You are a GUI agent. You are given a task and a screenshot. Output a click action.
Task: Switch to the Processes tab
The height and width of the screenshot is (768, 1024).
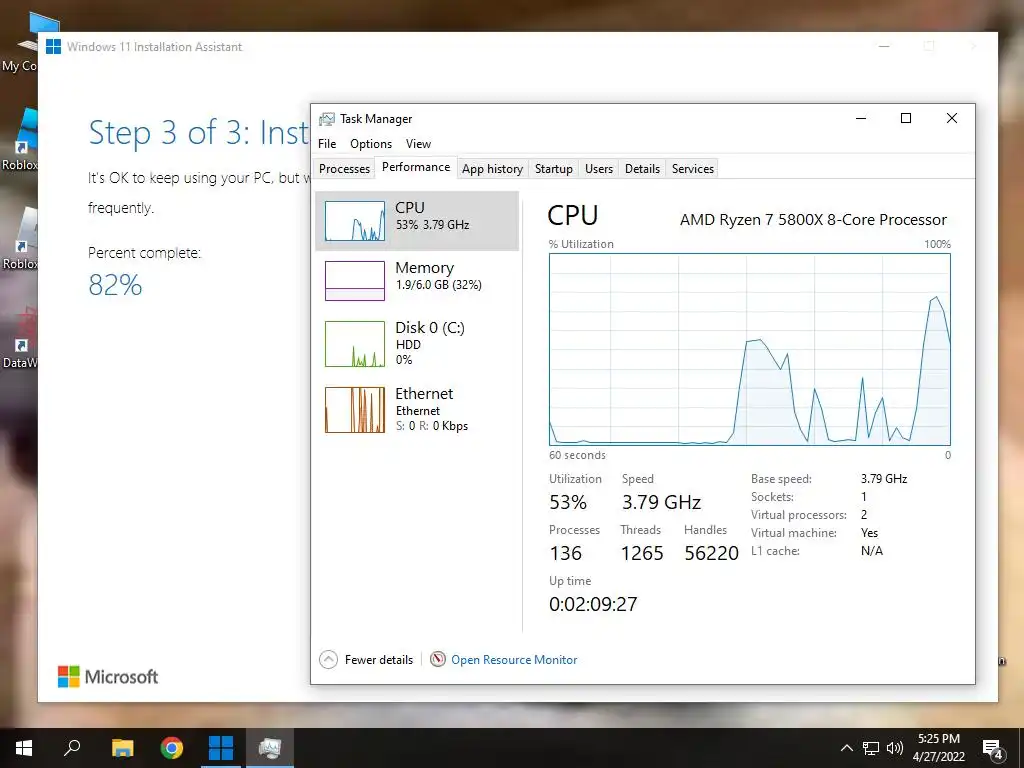click(x=344, y=168)
